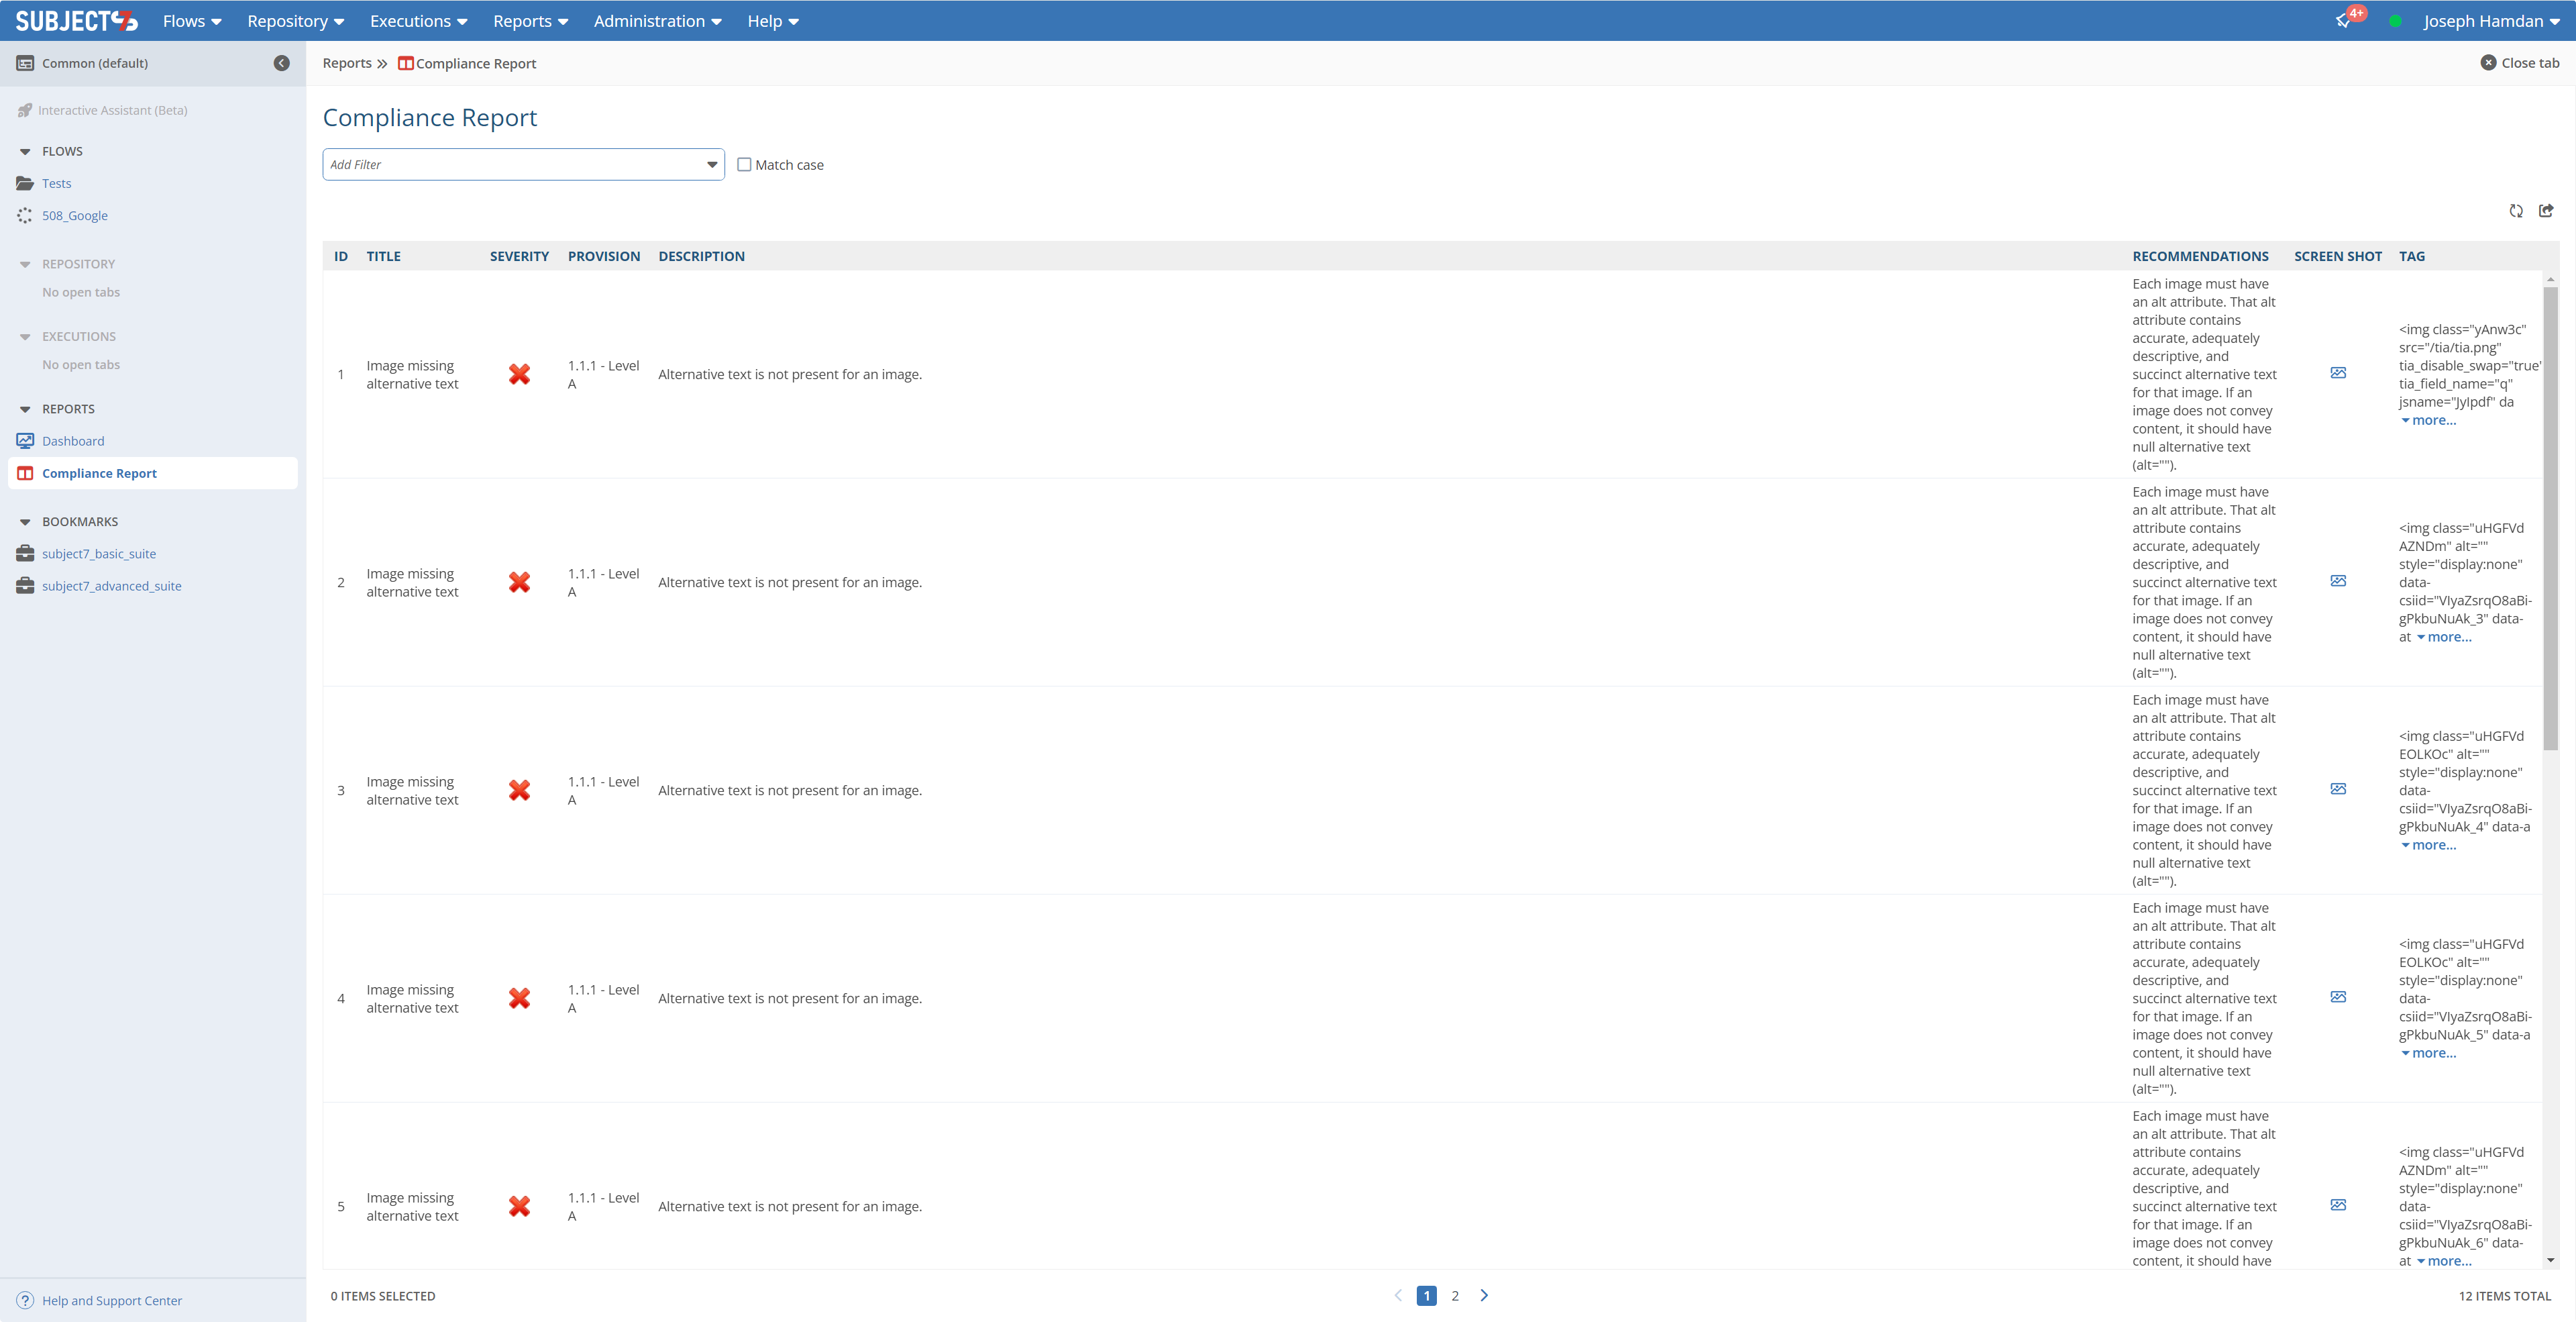Go to page 2 of results

click(x=1455, y=1296)
